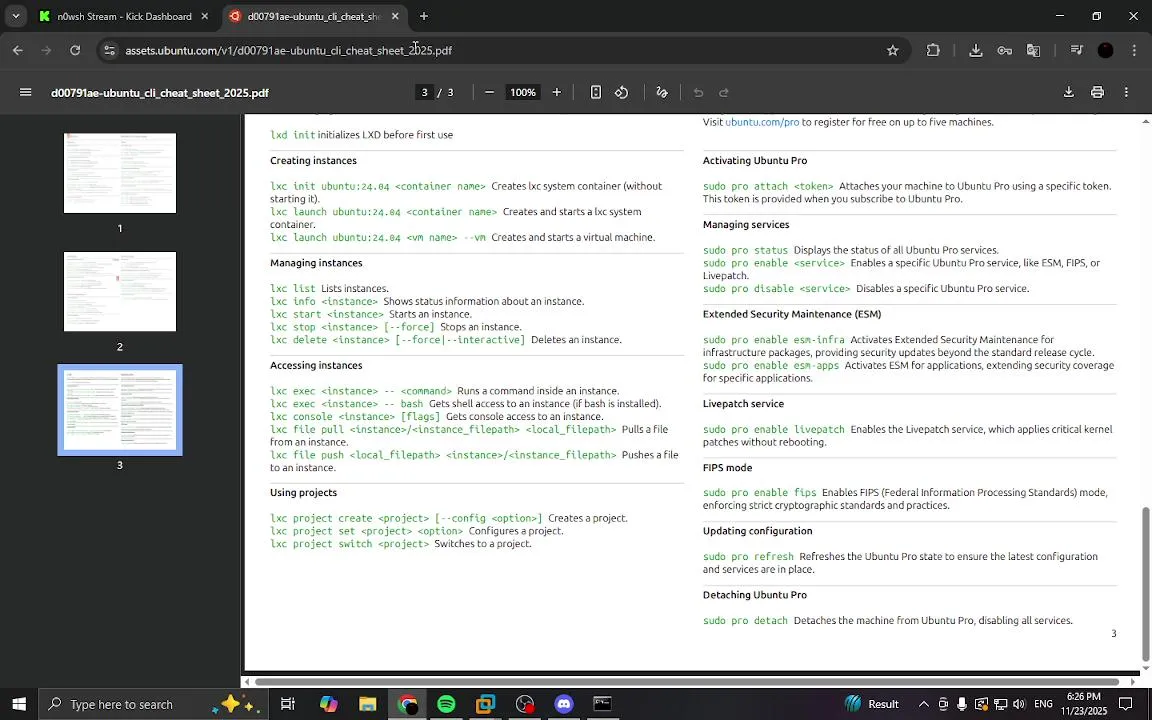Zoom out of the PDF
This screenshot has height=720, width=1152.
[x=489, y=93]
